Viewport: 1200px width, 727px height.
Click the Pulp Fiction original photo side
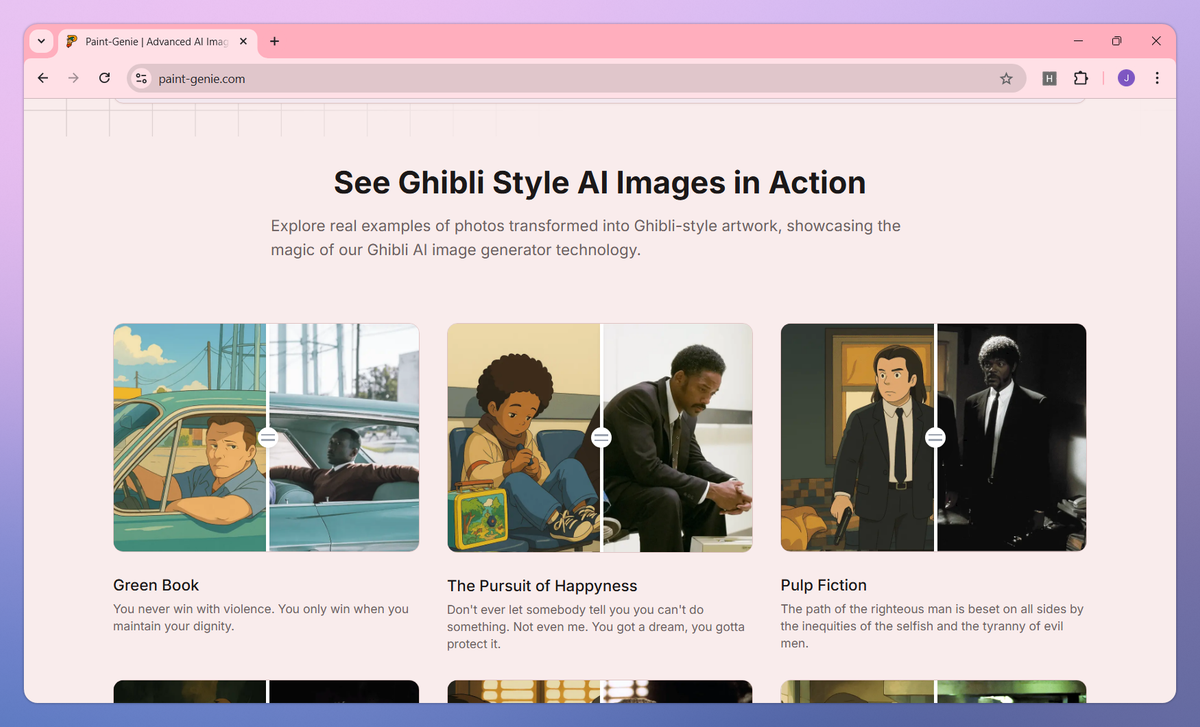[x=1012, y=437]
